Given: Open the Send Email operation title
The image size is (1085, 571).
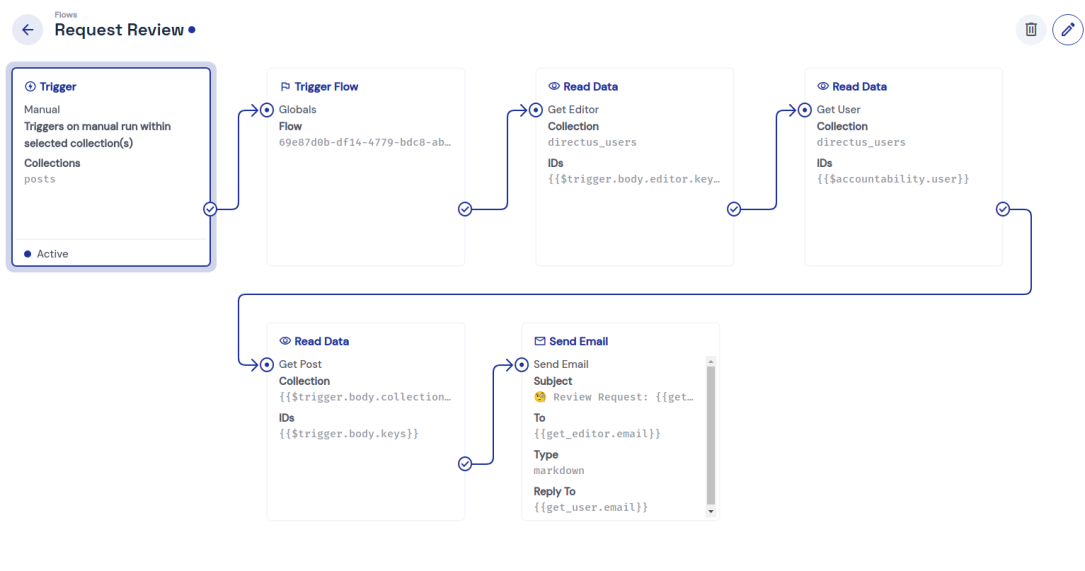Looking at the screenshot, I should click(578, 342).
